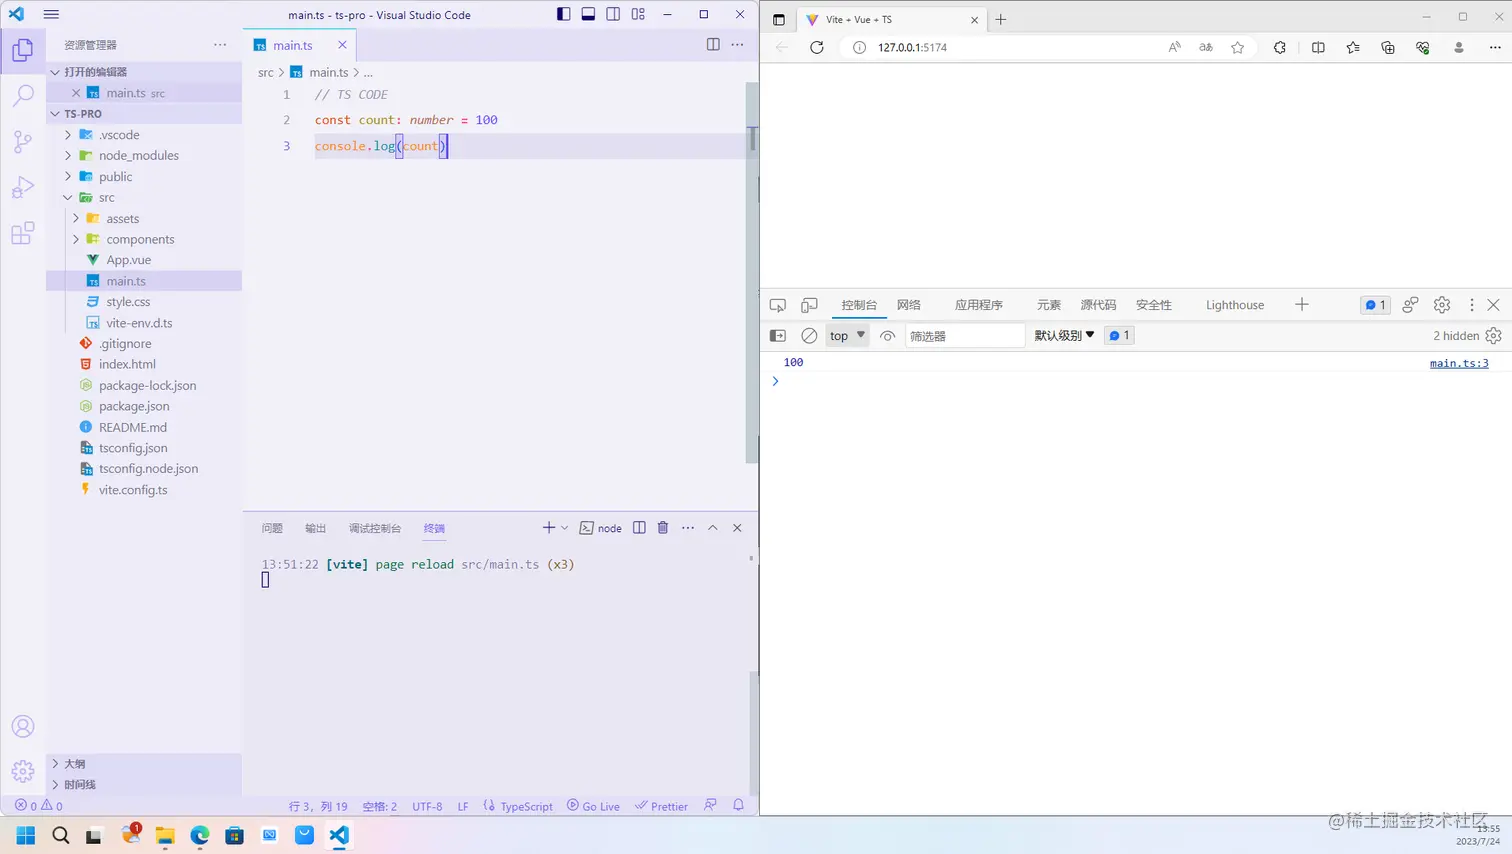Open the VS Code hamburger application menu

tap(52, 14)
